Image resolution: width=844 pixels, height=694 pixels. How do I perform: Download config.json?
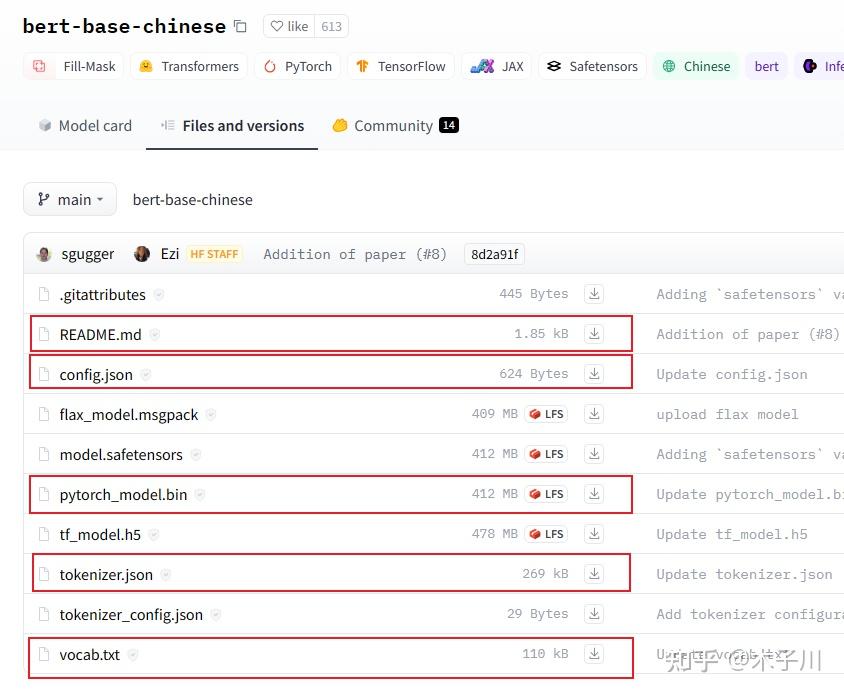(x=594, y=374)
